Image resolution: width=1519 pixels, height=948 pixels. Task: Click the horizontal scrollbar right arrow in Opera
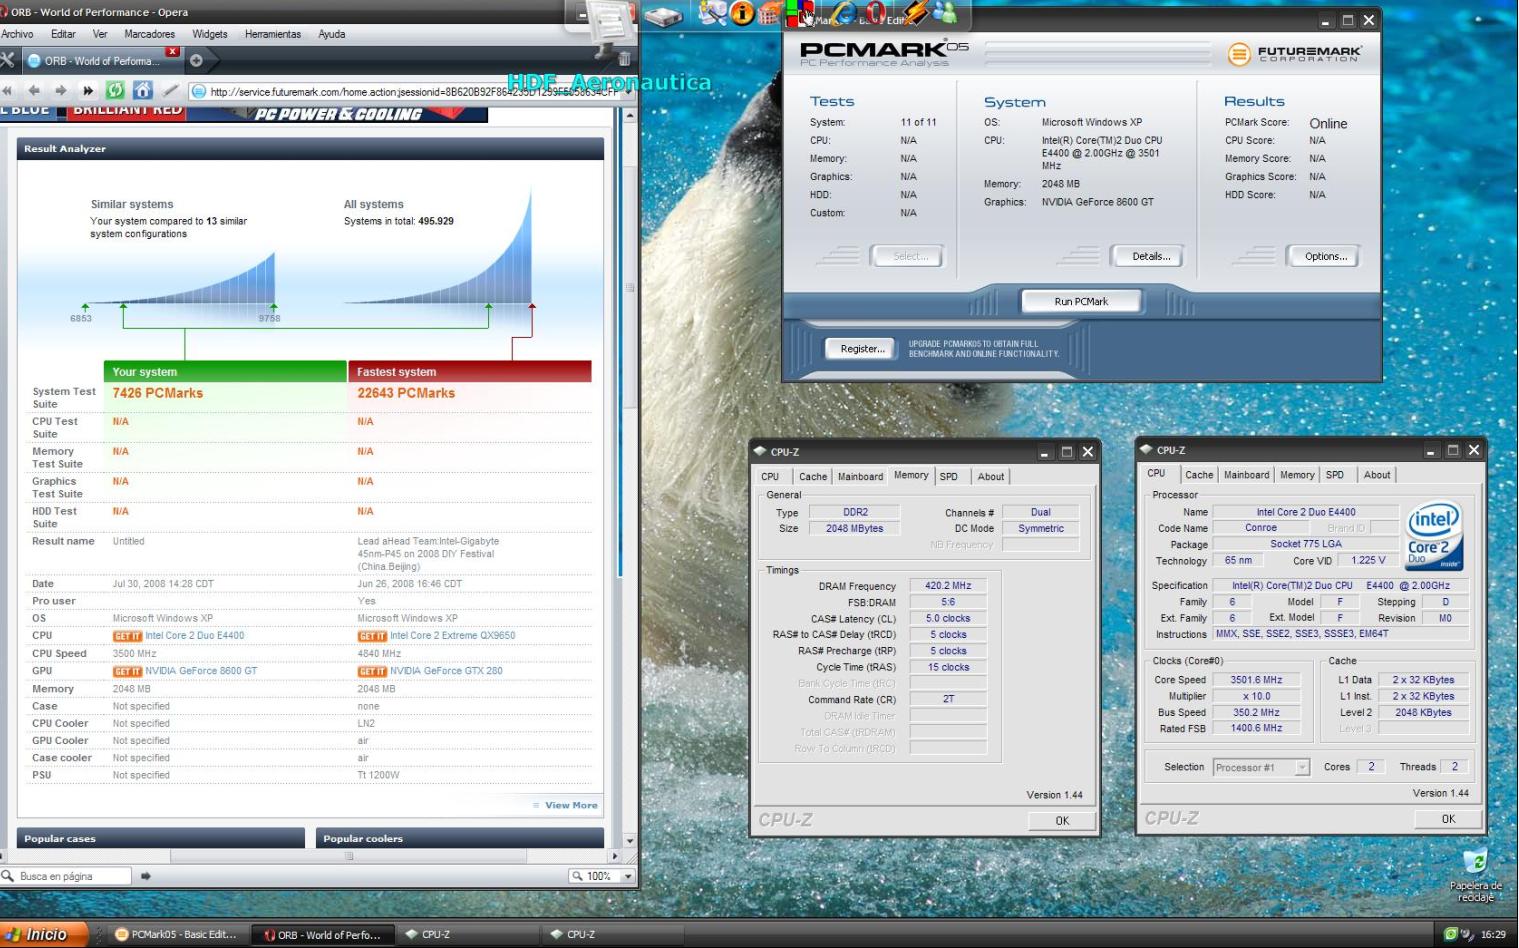click(615, 856)
